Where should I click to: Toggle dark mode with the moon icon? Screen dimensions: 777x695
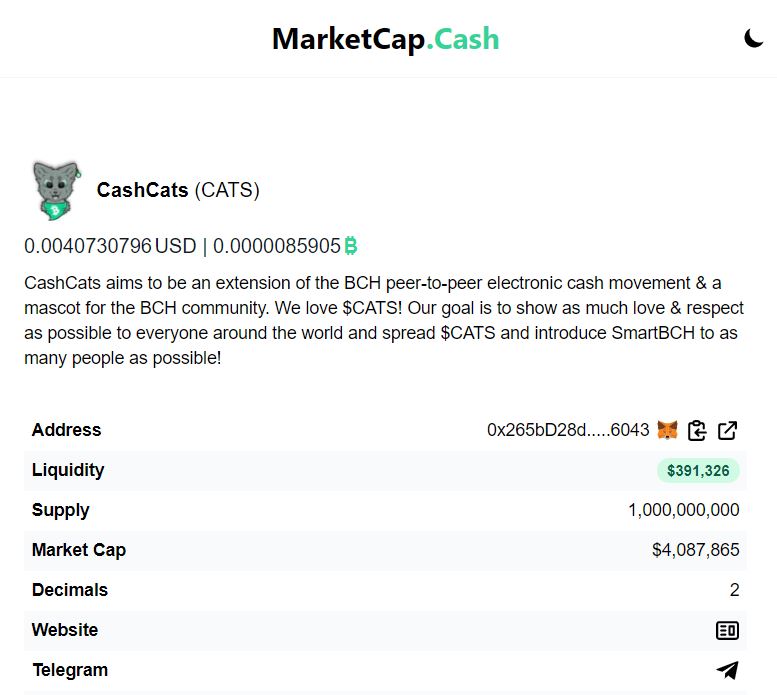753,38
